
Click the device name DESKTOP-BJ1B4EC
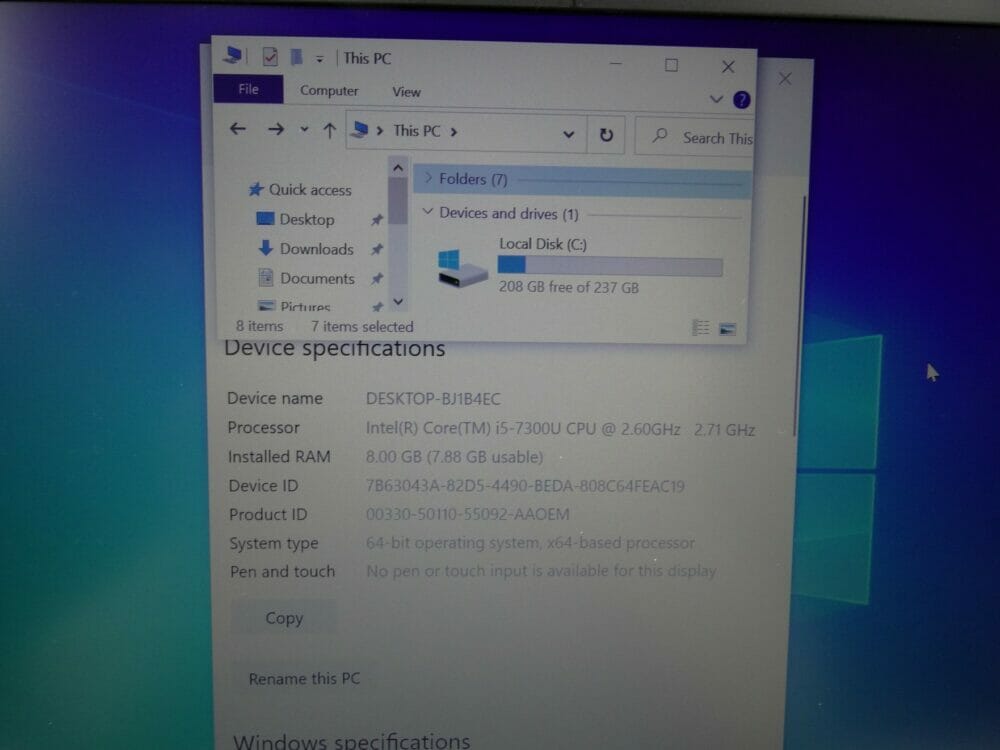pyautogui.click(x=433, y=399)
